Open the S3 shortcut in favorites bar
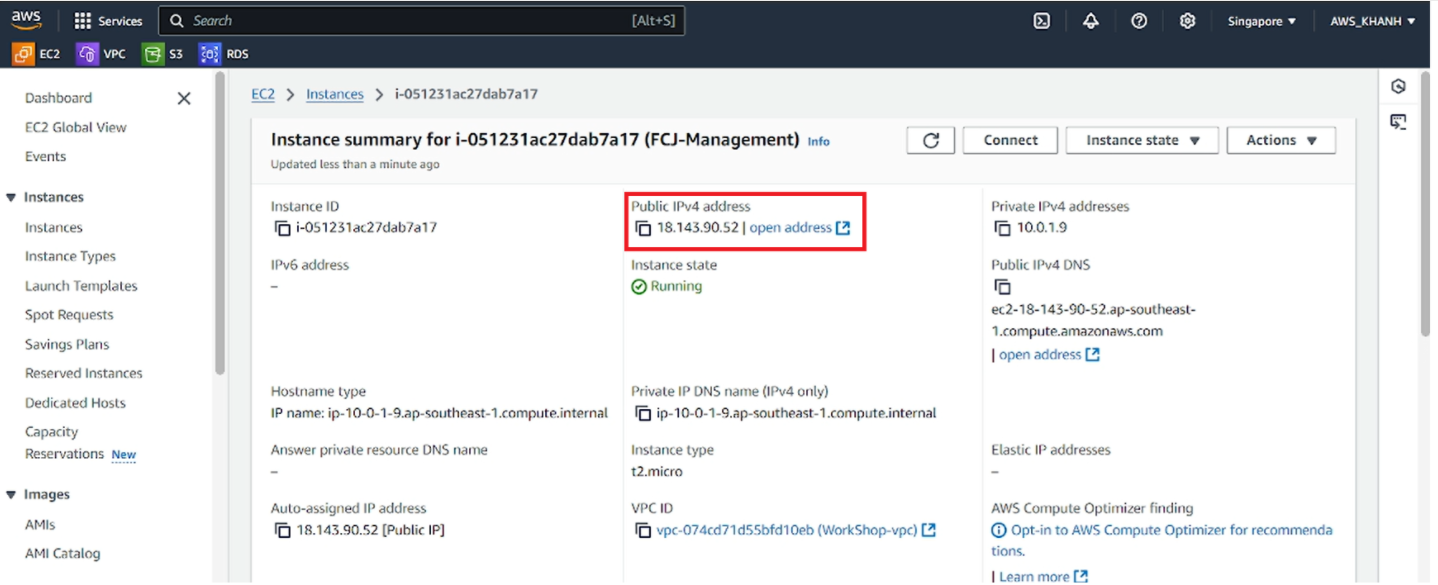The height and width of the screenshot is (585, 1438). click(x=163, y=54)
